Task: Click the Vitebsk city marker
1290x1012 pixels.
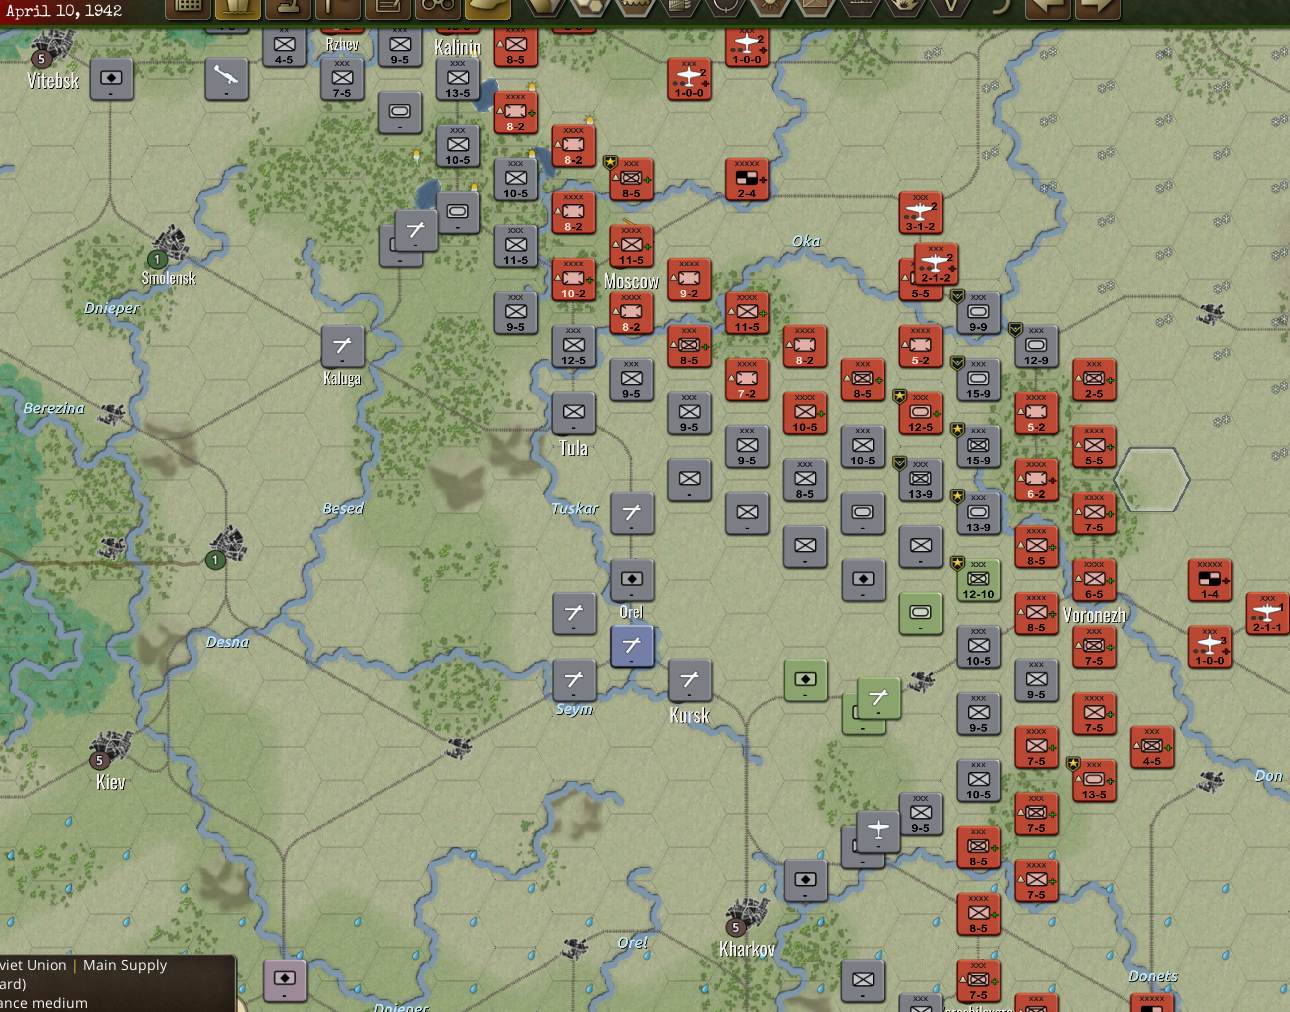Action: [x=52, y=48]
